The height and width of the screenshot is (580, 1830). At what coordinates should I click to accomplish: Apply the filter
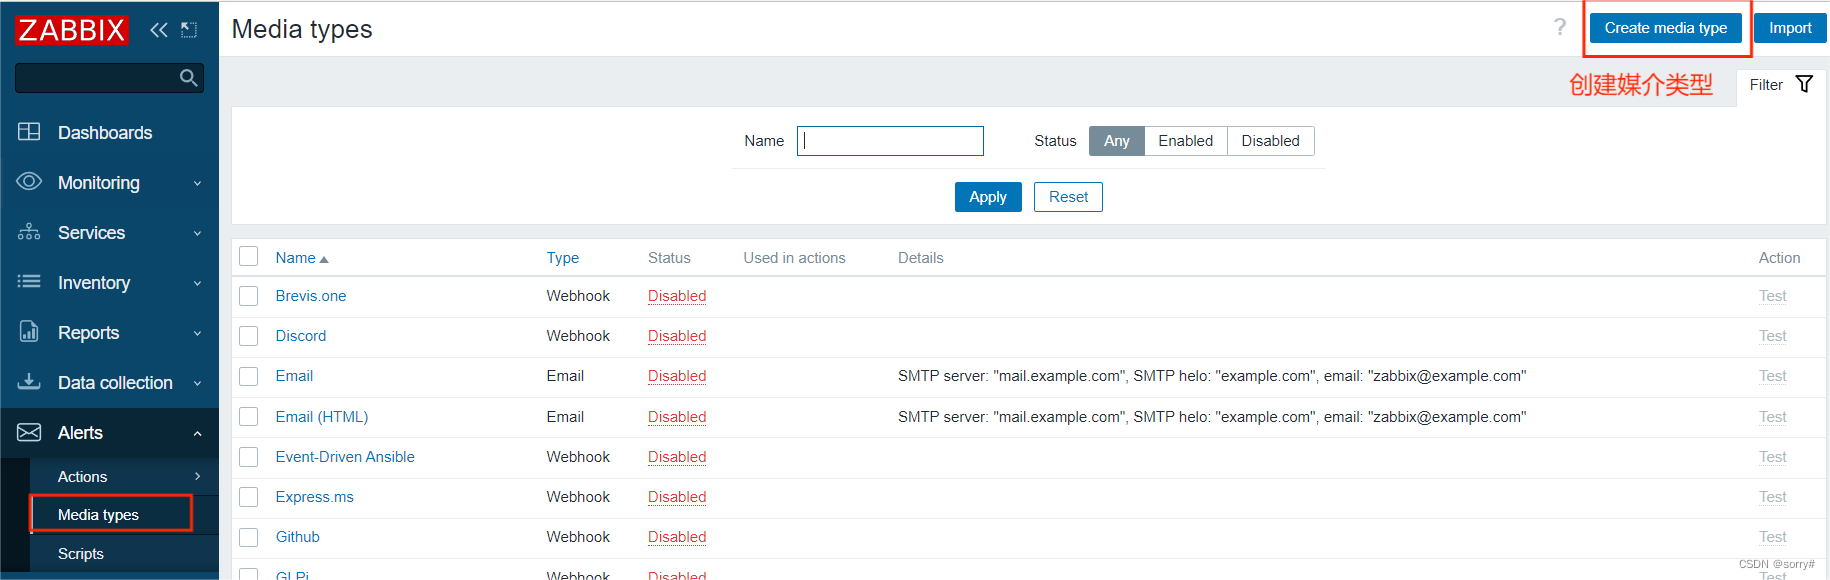[x=988, y=197]
